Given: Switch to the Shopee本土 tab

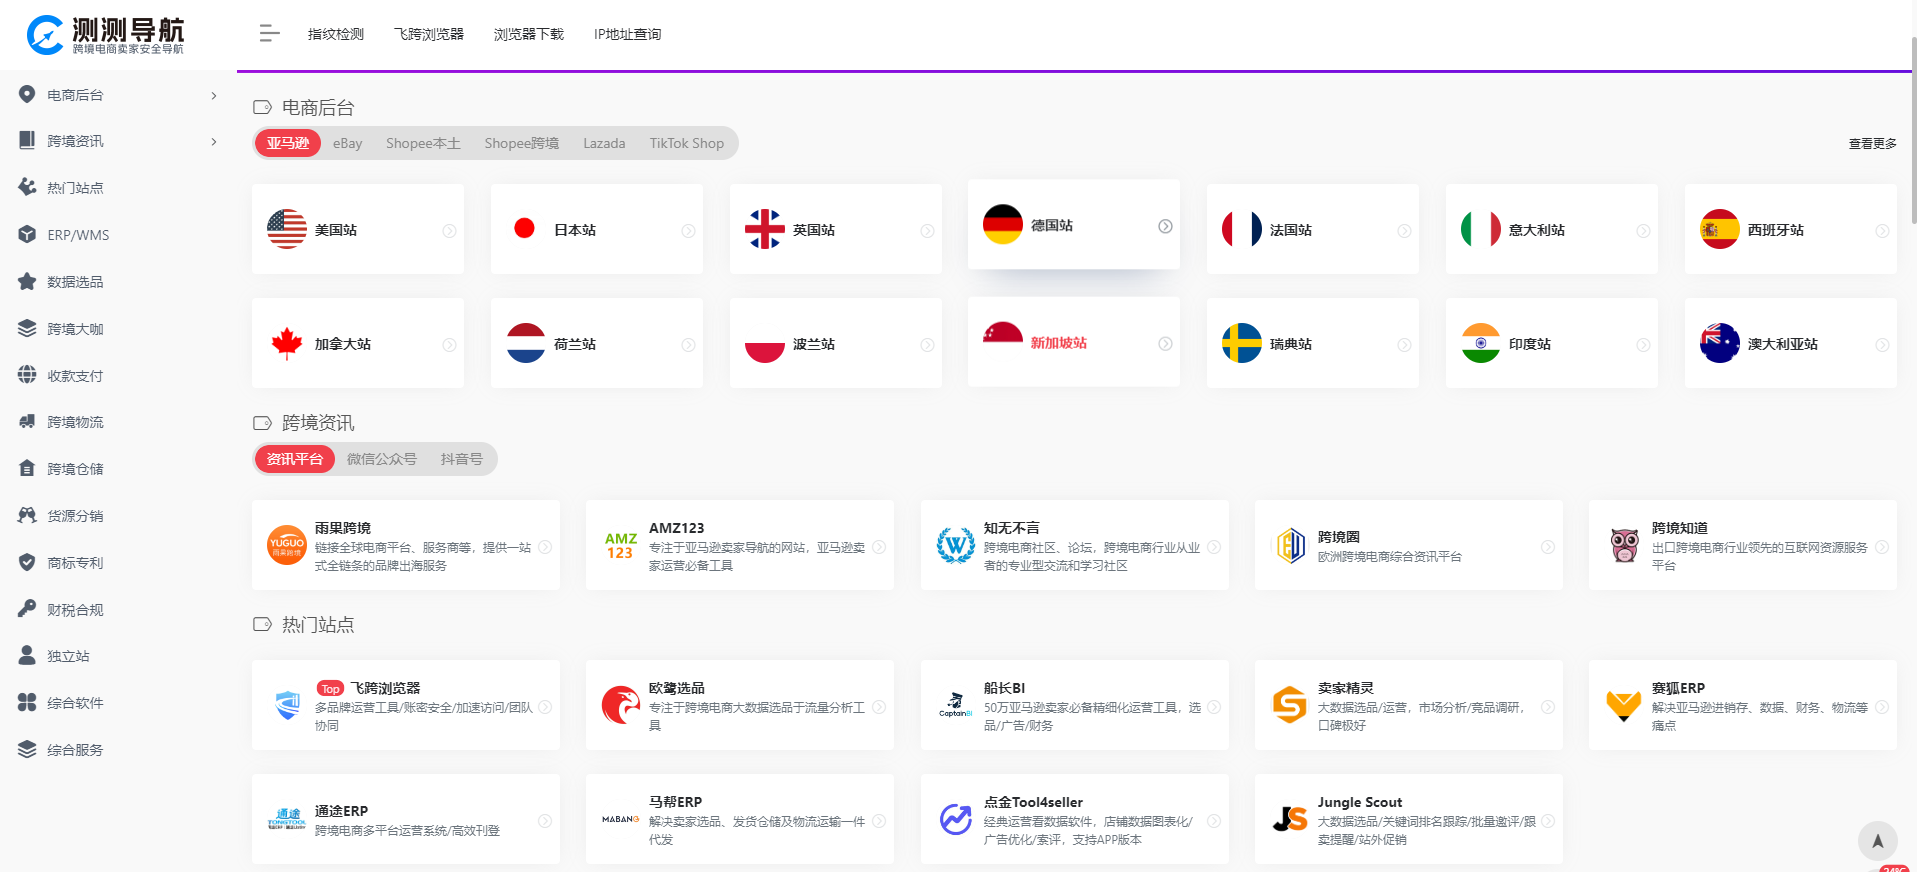Looking at the screenshot, I should point(423,143).
